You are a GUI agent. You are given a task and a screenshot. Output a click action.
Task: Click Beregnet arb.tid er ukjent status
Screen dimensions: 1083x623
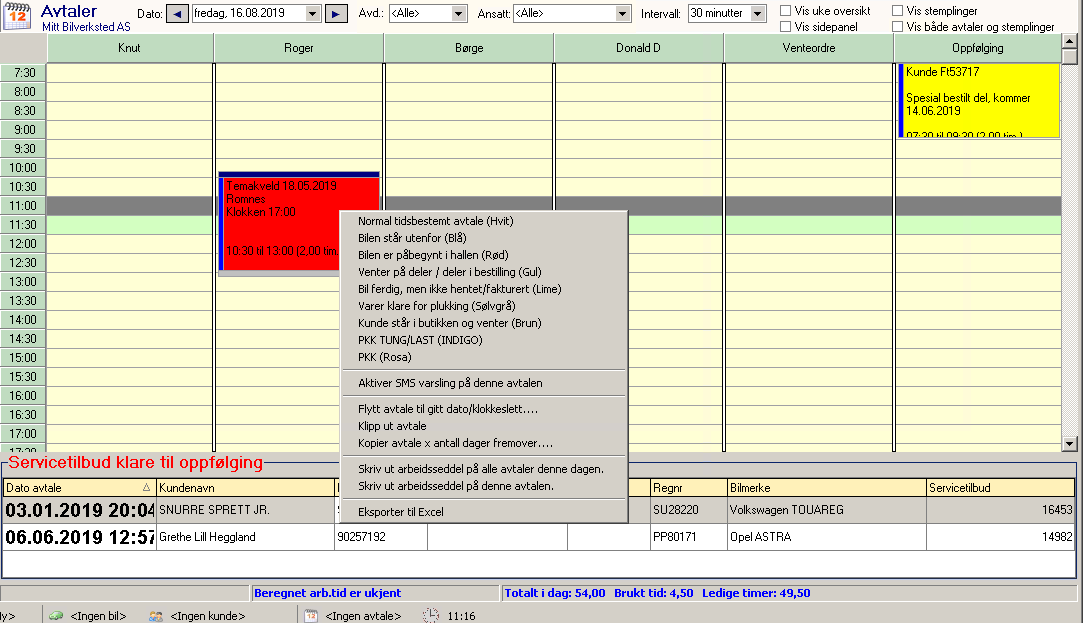pyautogui.click(x=327, y=593)
